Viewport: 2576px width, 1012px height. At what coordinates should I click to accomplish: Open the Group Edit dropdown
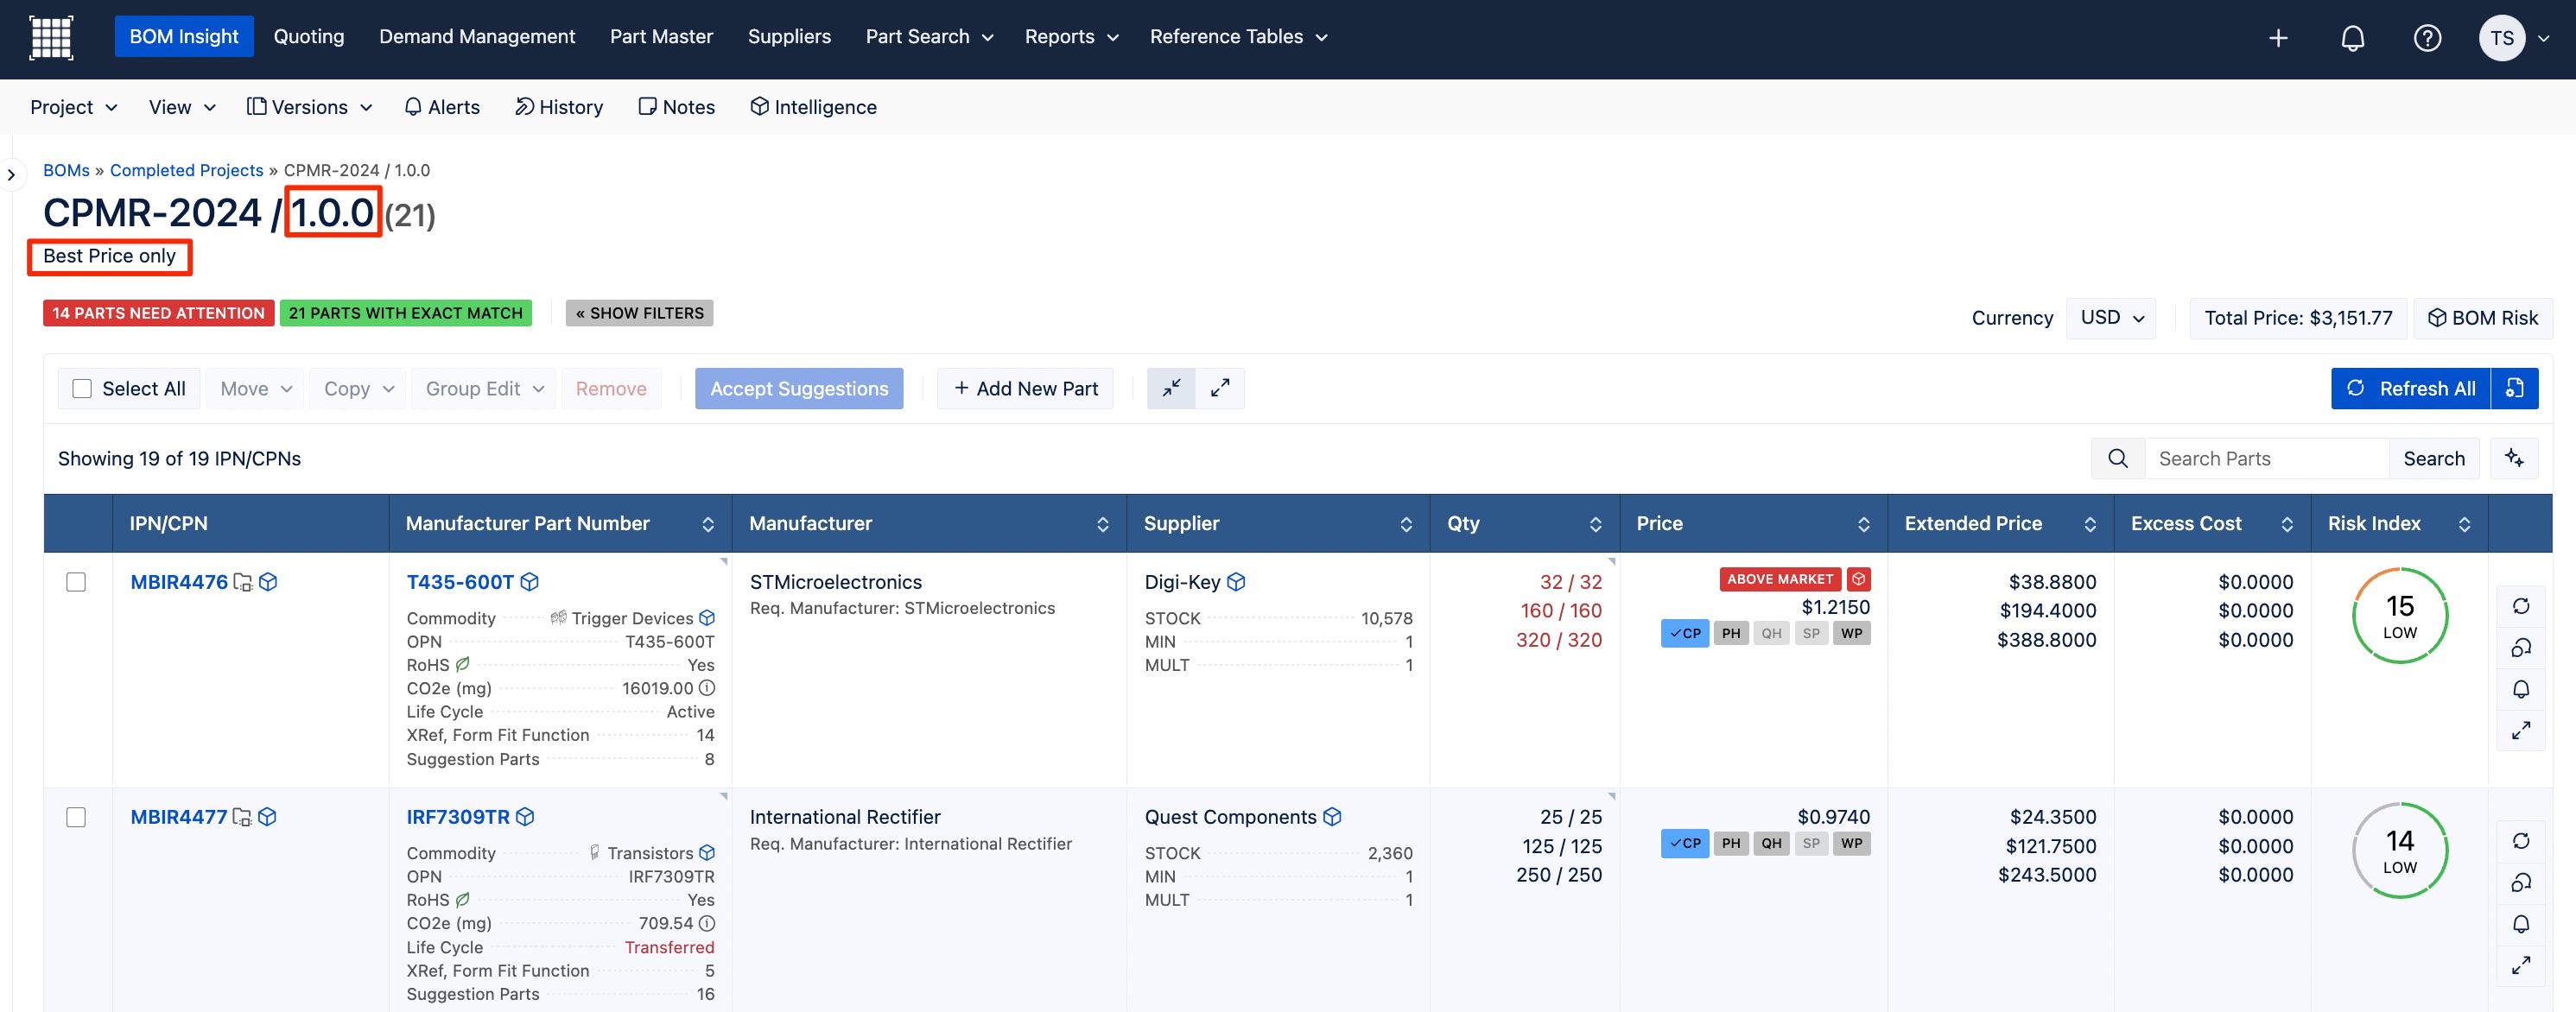tap(484, 388)
